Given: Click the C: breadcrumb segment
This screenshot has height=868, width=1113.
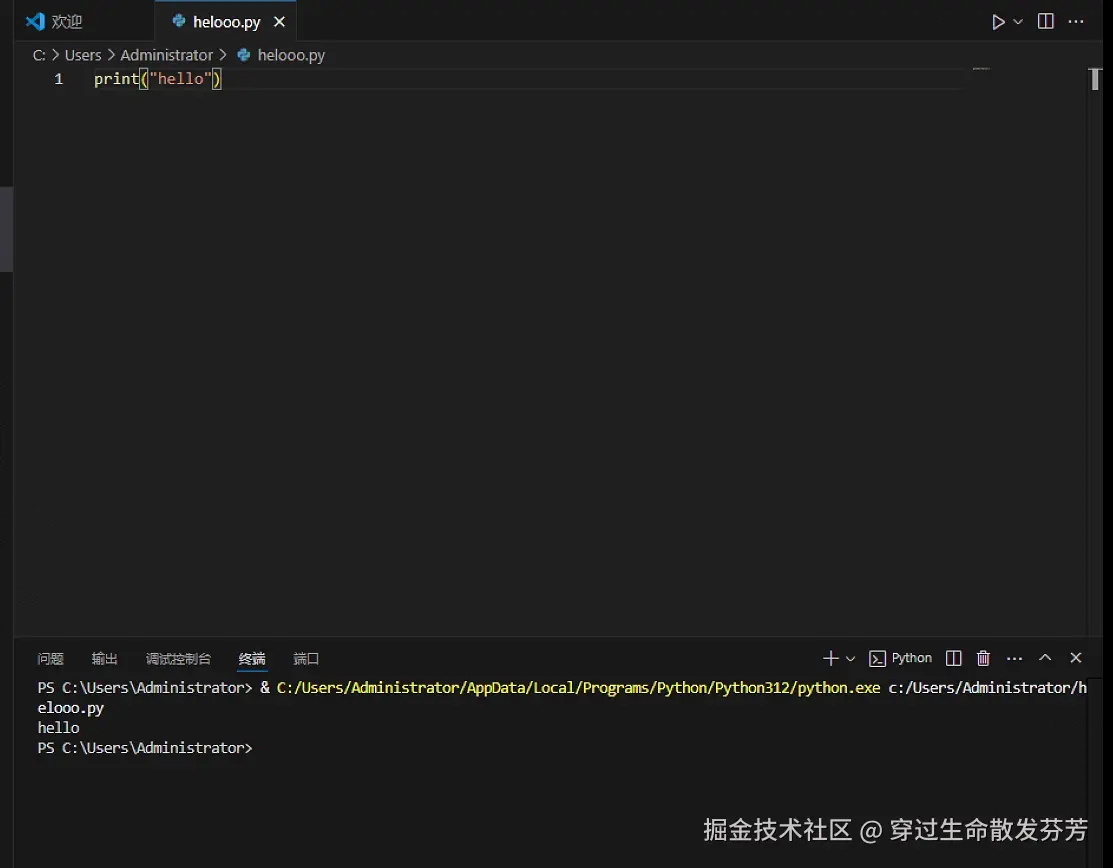Looking at the screenshot, I should pos(39,55).
